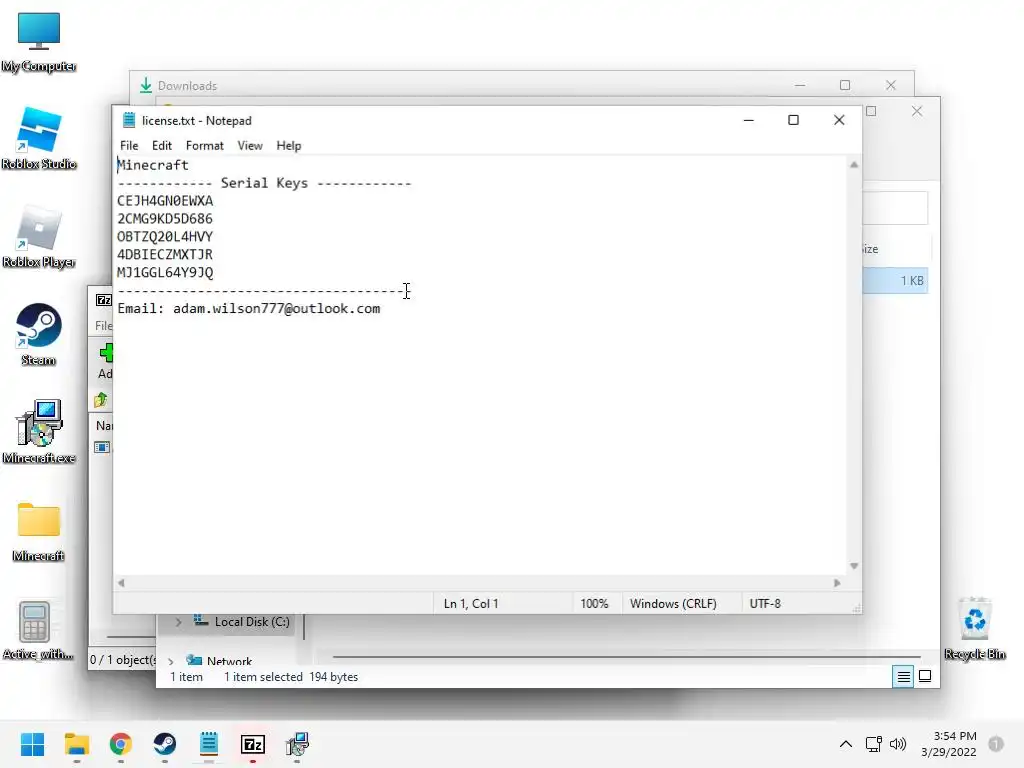Select the Steam desktop shortcut
Screen dimensions: 1024x768
point(39,334)
